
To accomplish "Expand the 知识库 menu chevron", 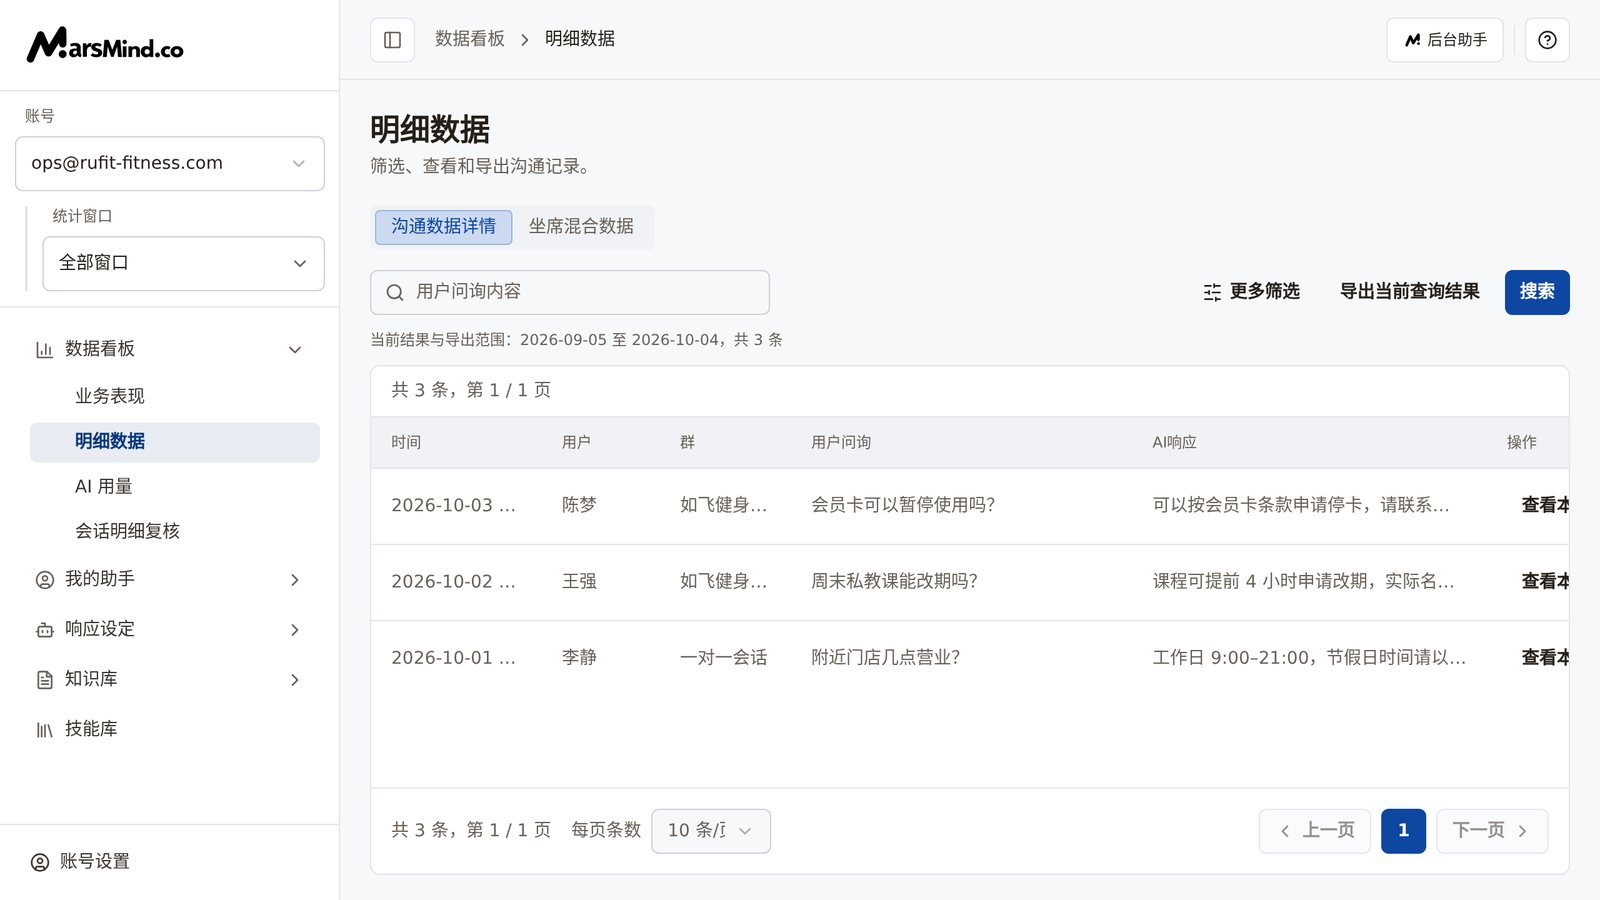I will click(x=295, y=680).
